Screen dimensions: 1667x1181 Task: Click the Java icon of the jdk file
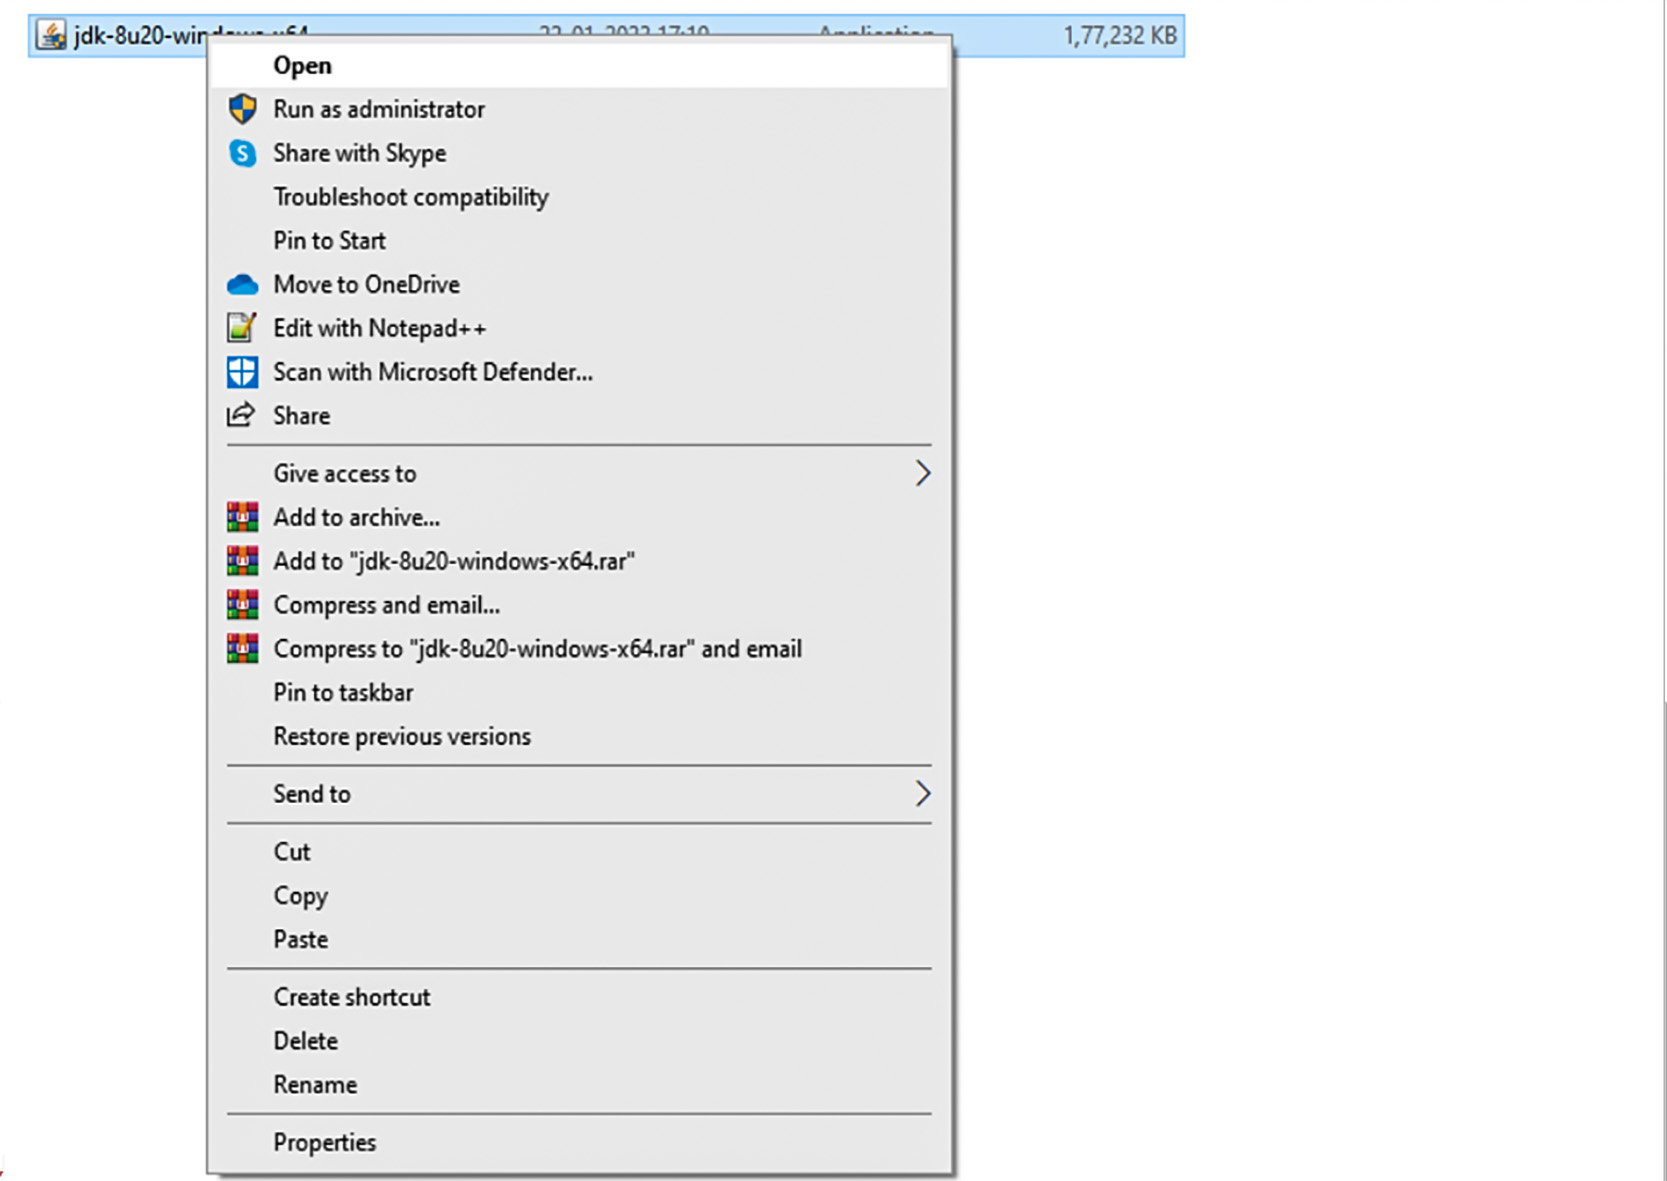pos(51,36)
